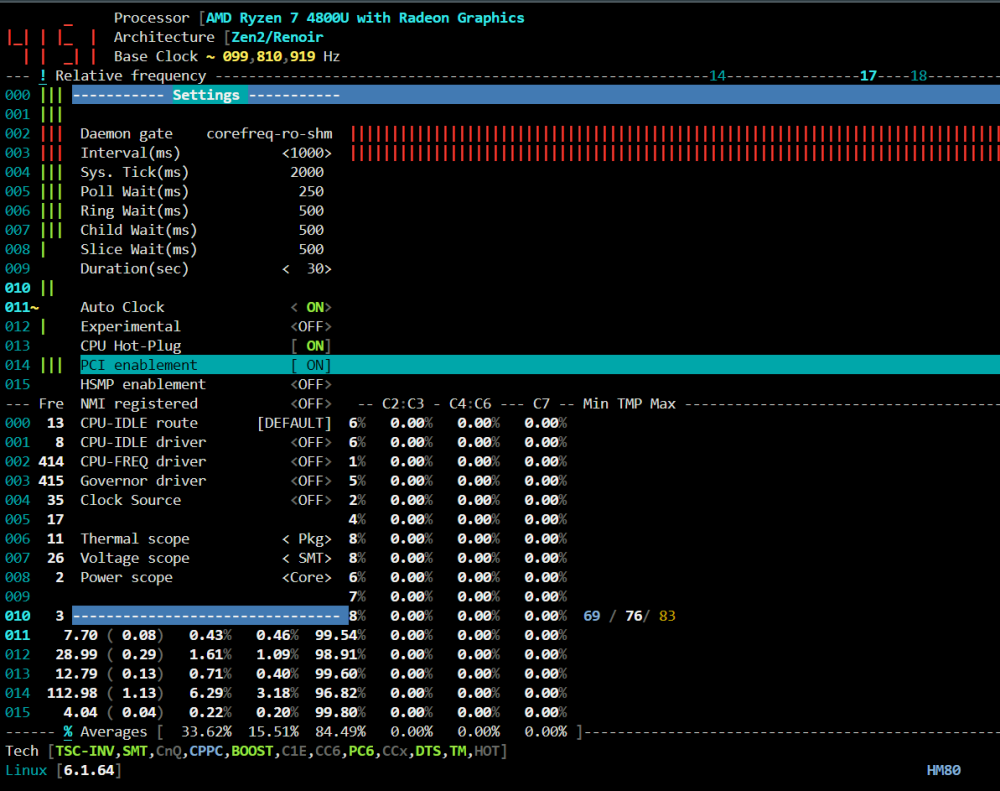1000x791 pixels.
Task: Click the Linux kernel version 6.1.64
Action: tap(89, 770)
